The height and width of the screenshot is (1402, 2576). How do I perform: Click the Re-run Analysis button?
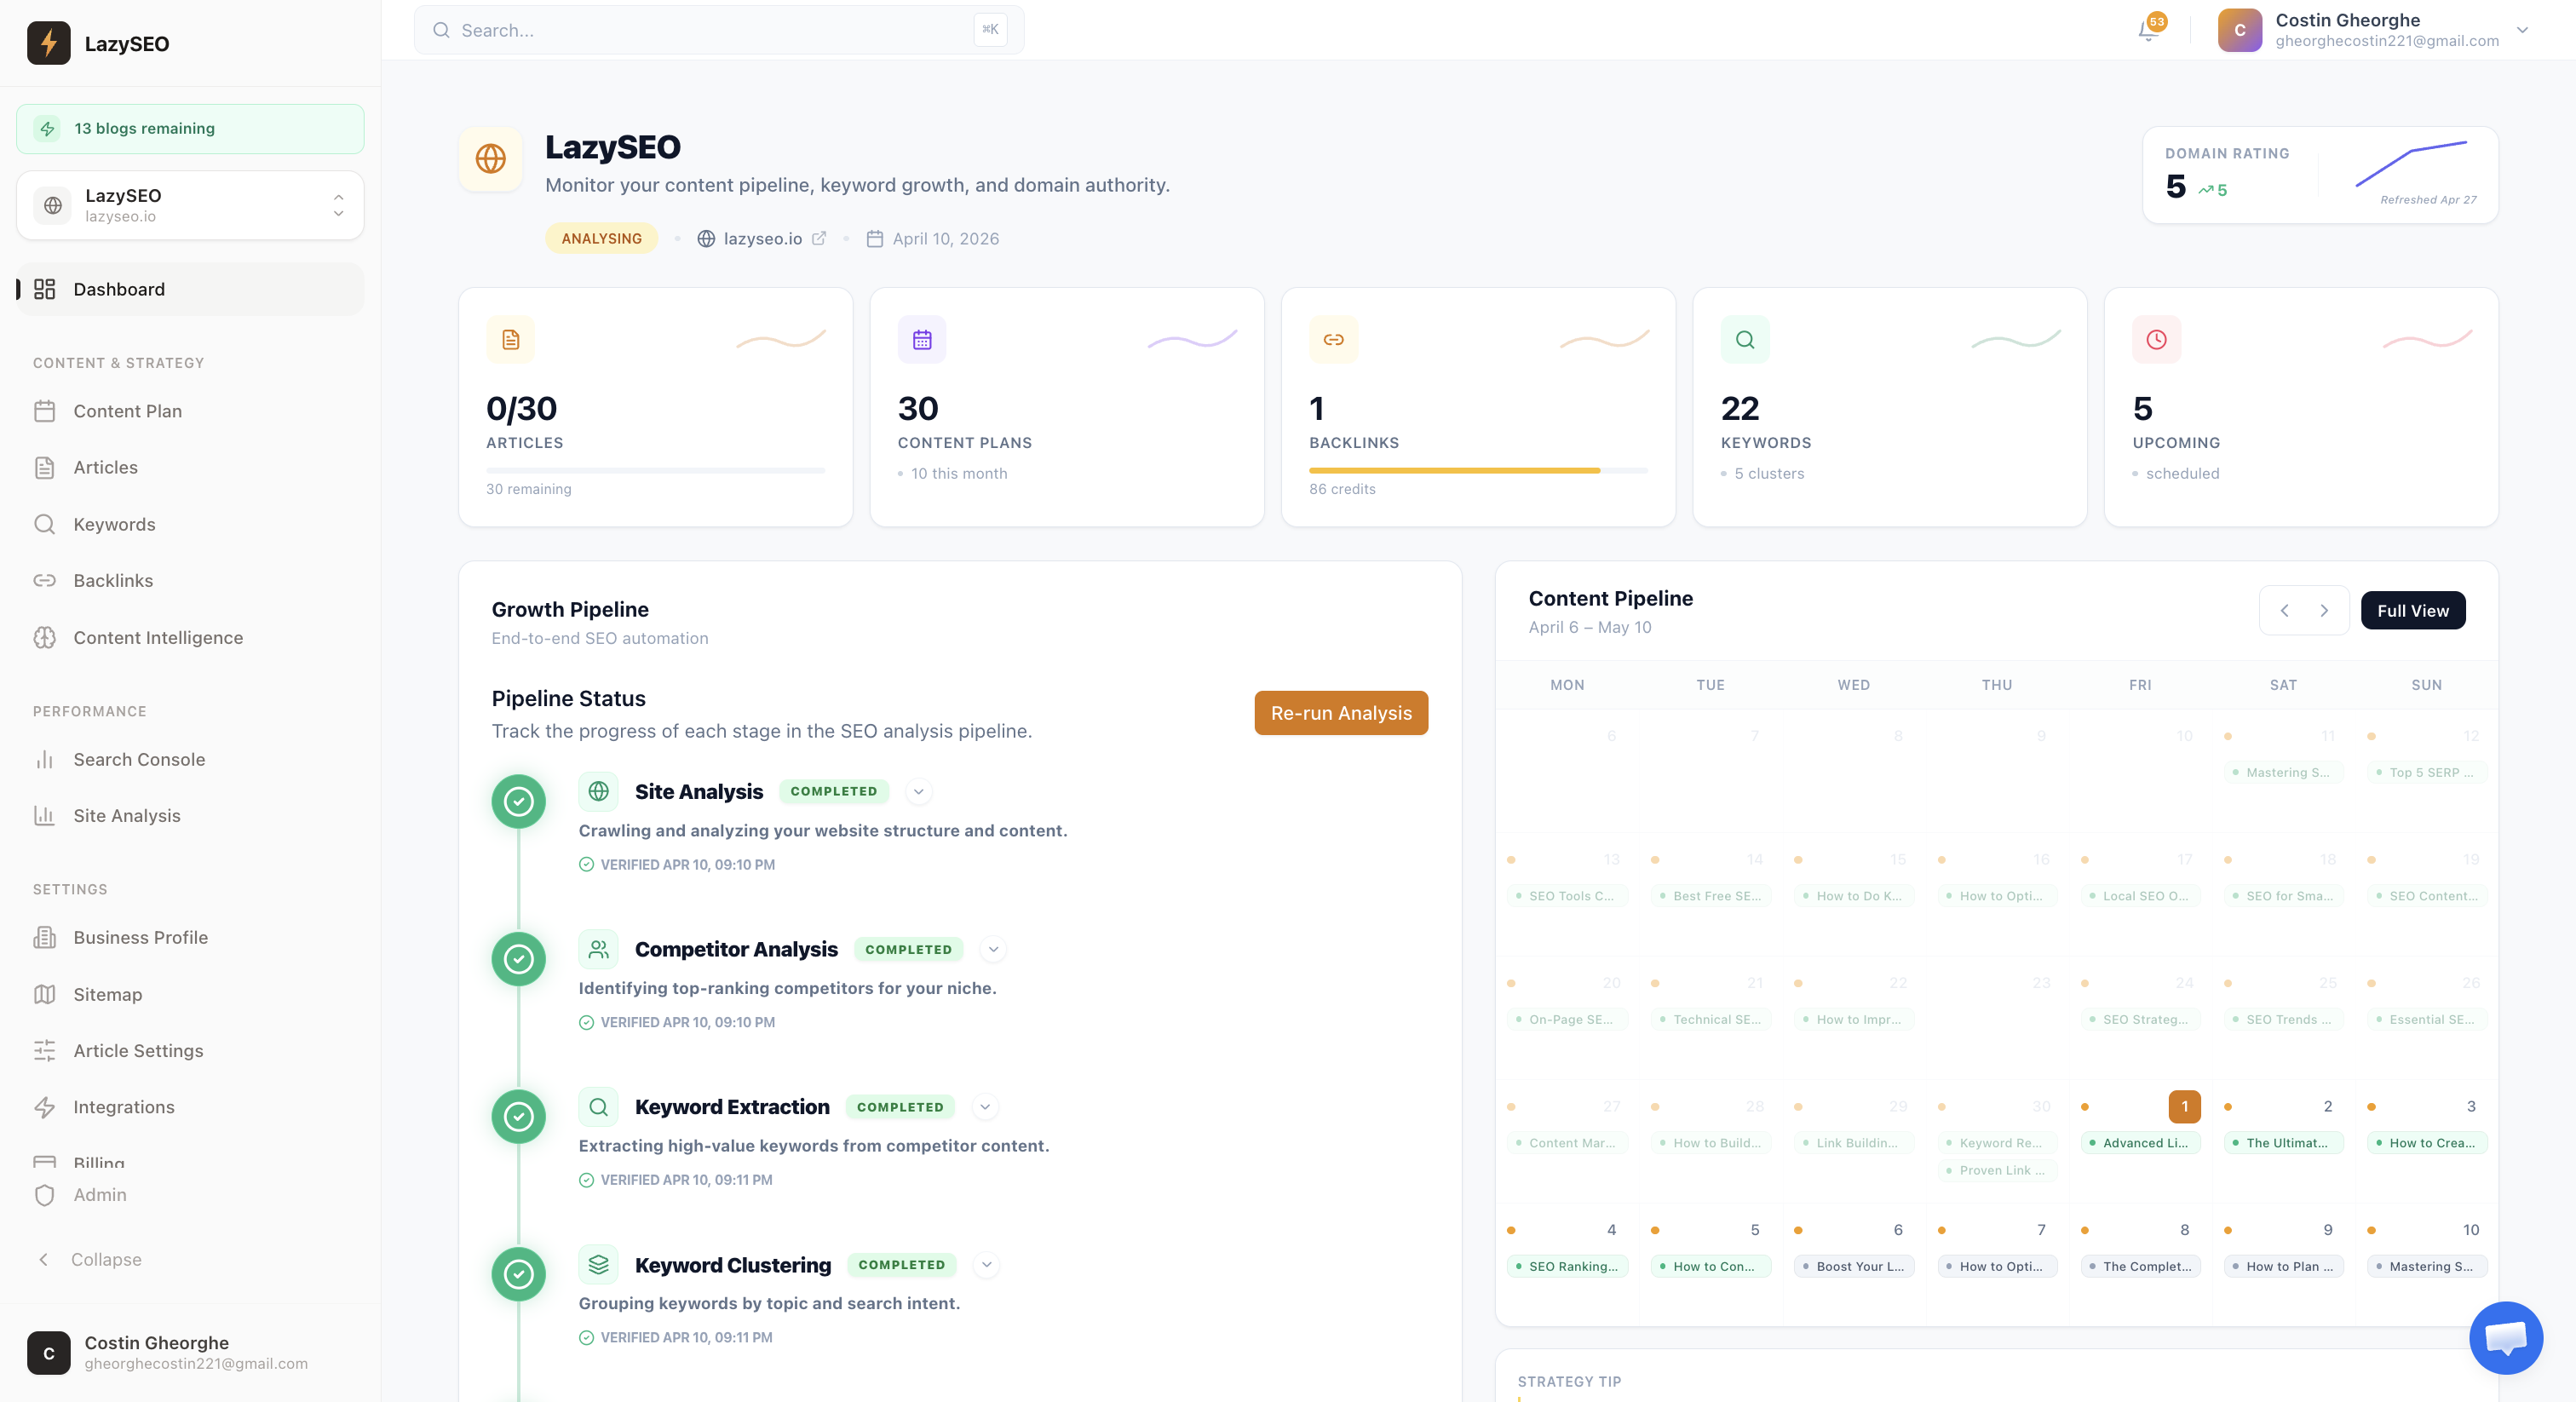[1341, 713]
